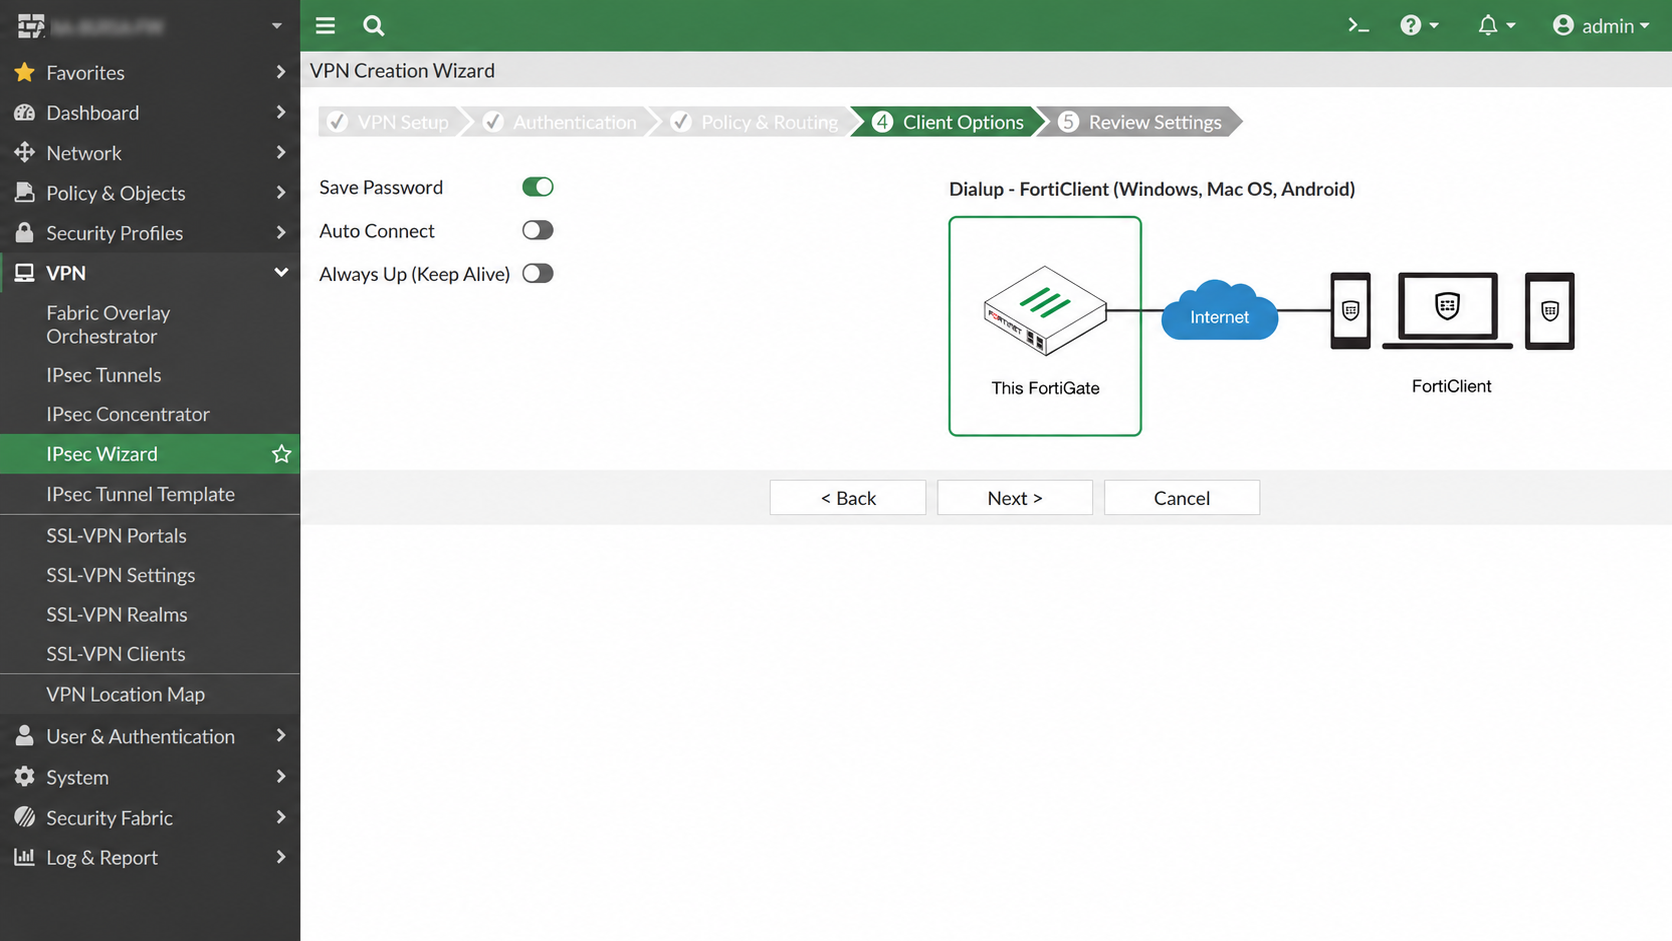Open the help question mark menu
The image size is (1672, 941).
[1419, 26]
